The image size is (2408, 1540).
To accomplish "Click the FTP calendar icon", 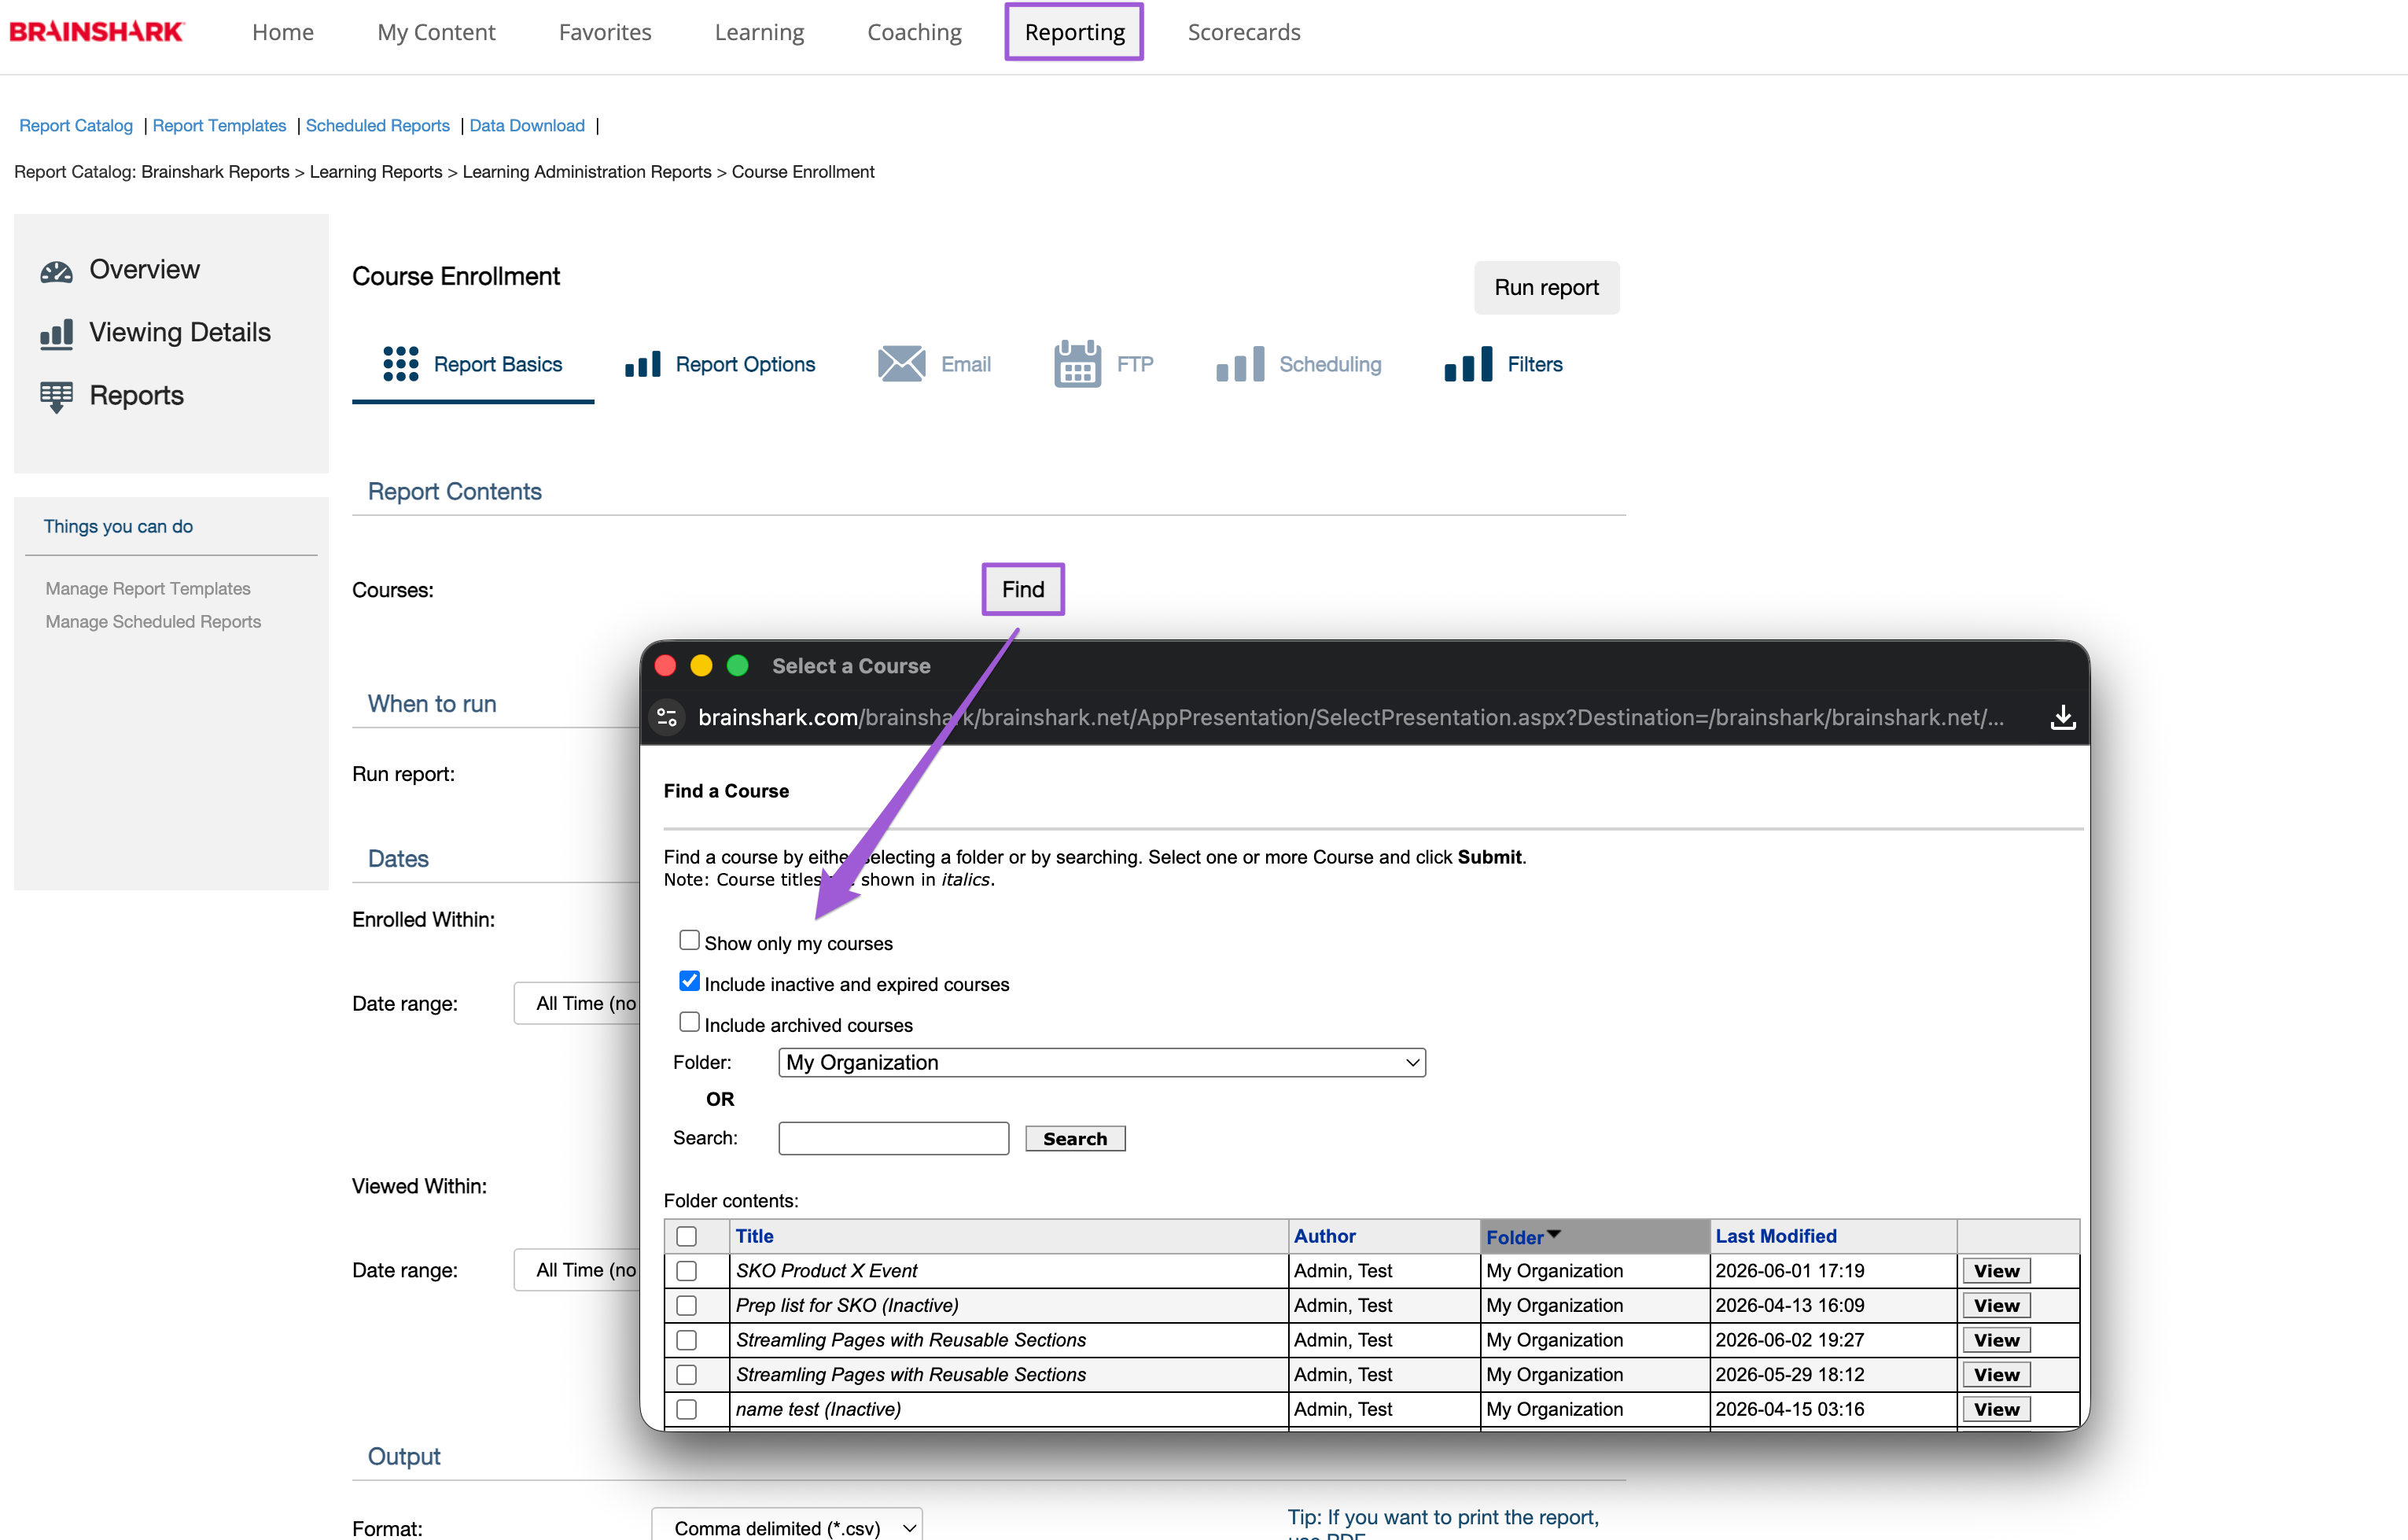I will [x=1077, y=363].
